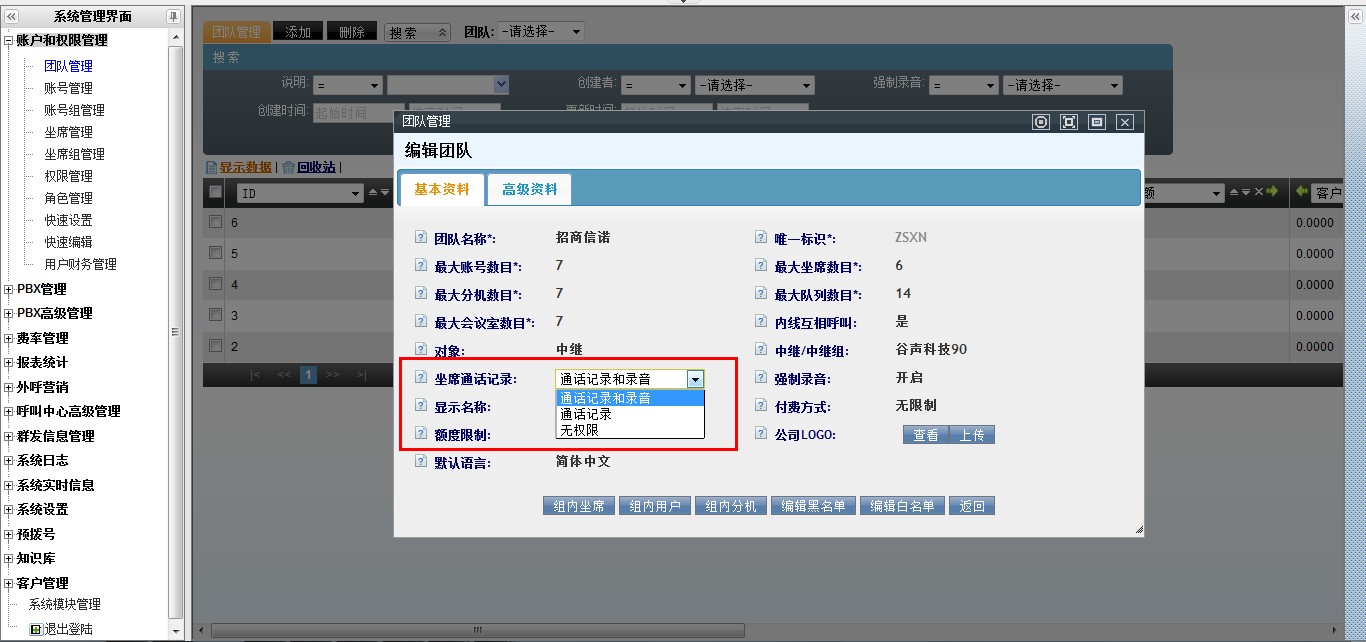1366x642 pixels.
Task: Click the 退出登陆 logout icon
Action: pyautogui.click(x=36, y=629)
